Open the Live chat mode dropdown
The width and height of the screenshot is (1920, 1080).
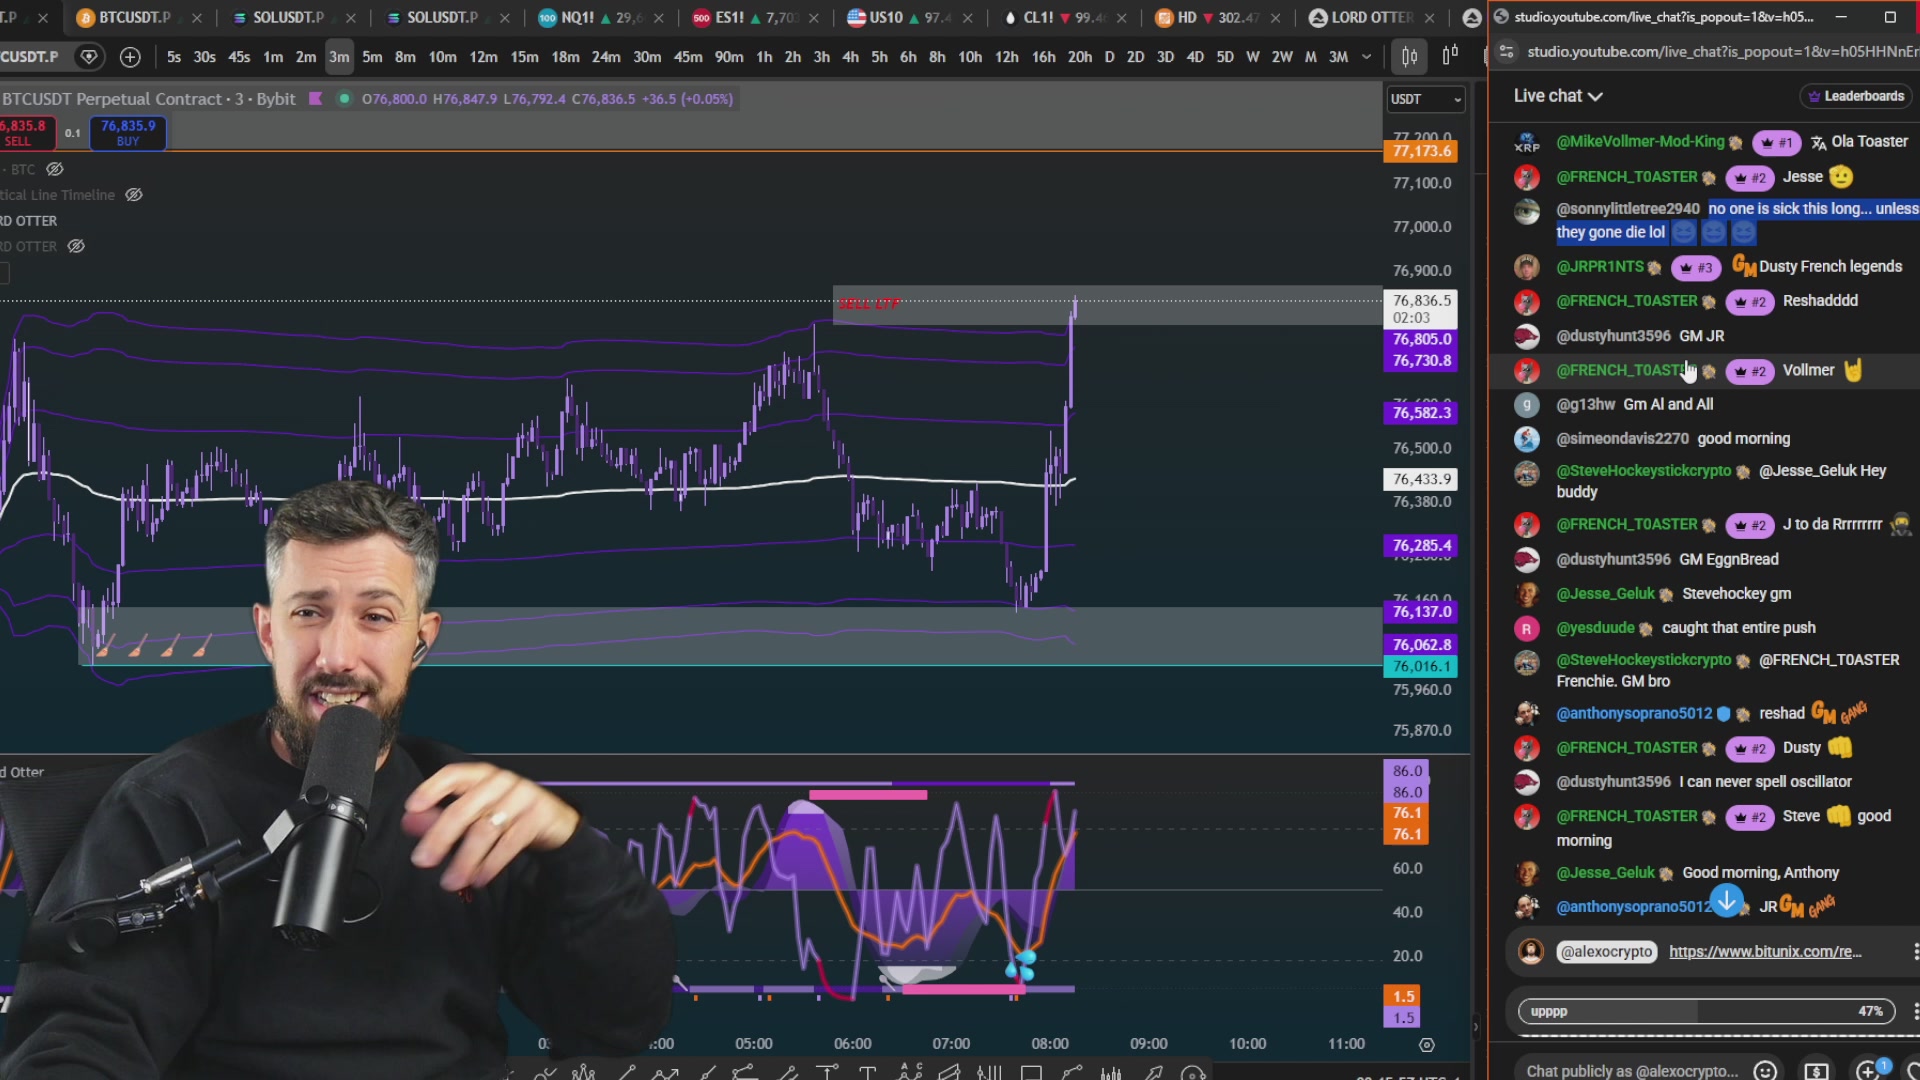tap(1557, 96)
